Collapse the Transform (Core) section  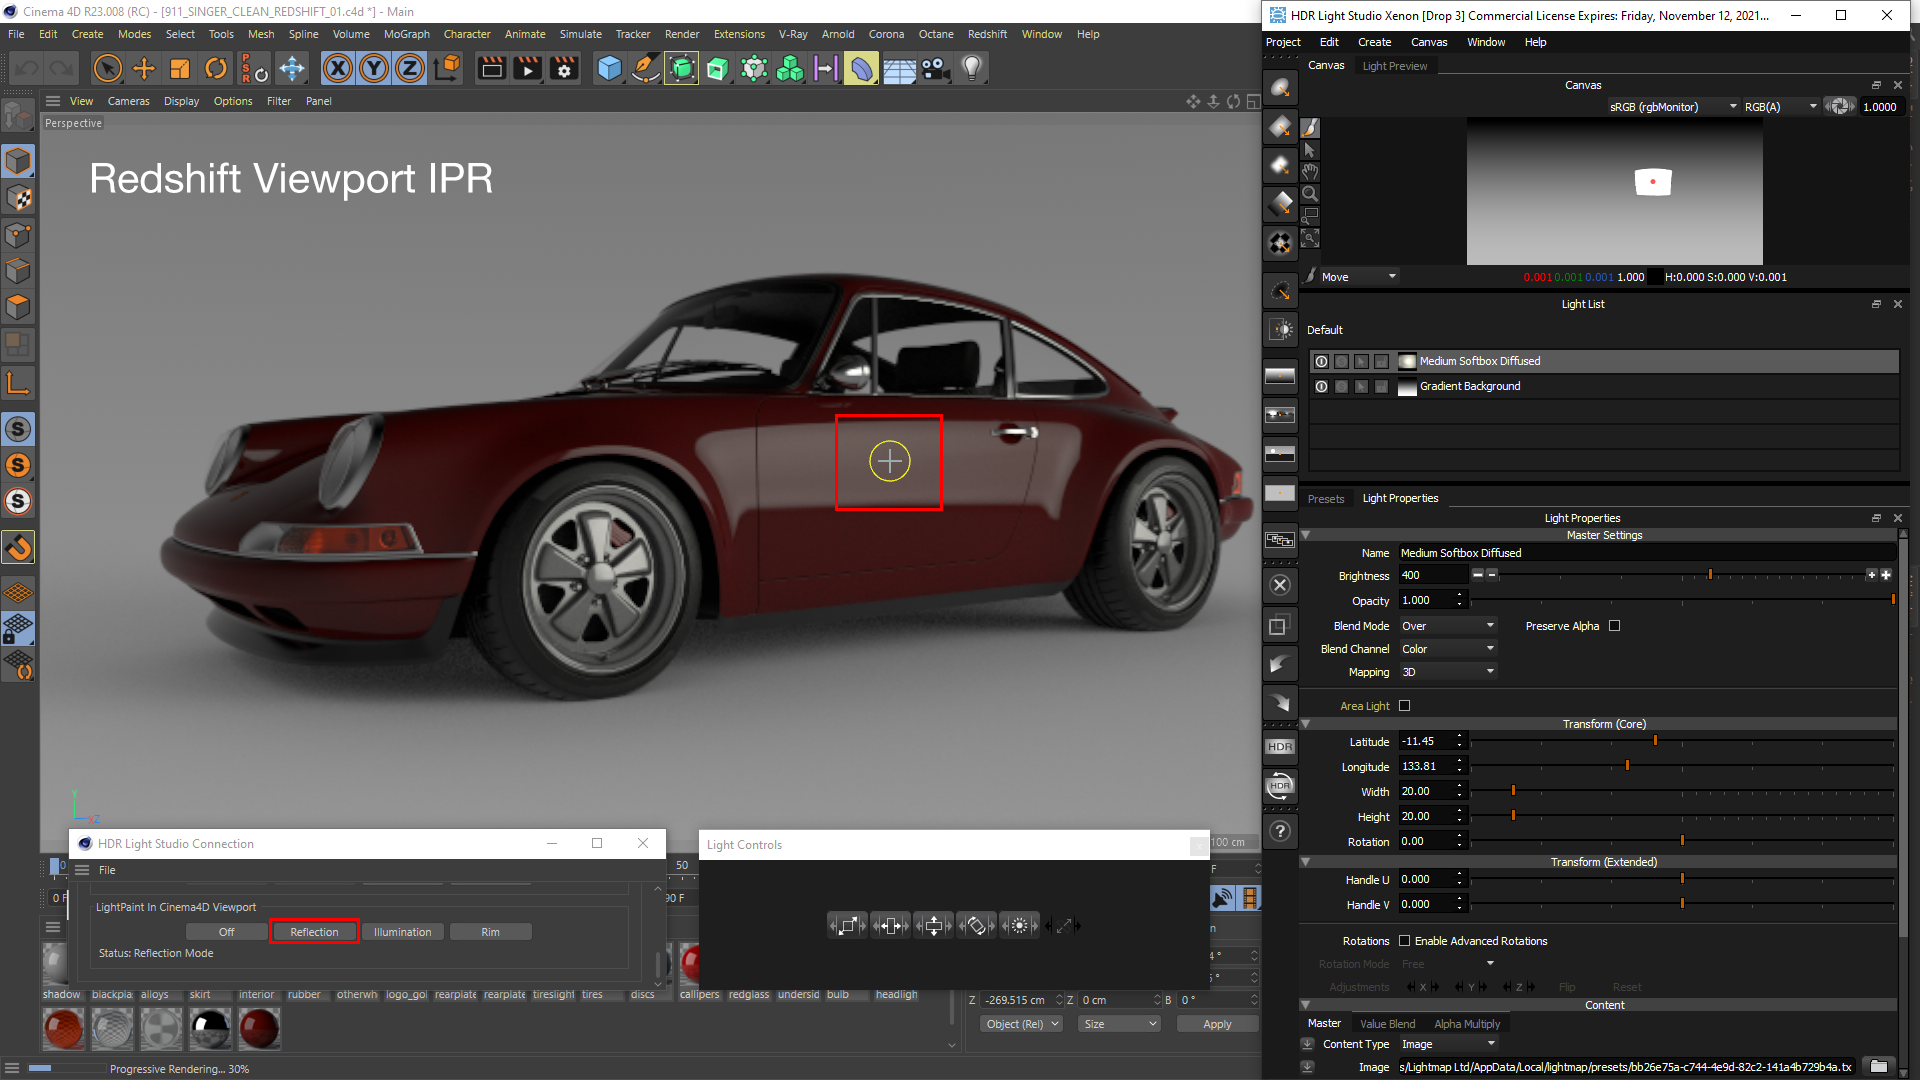click(x=1305, y=724)
